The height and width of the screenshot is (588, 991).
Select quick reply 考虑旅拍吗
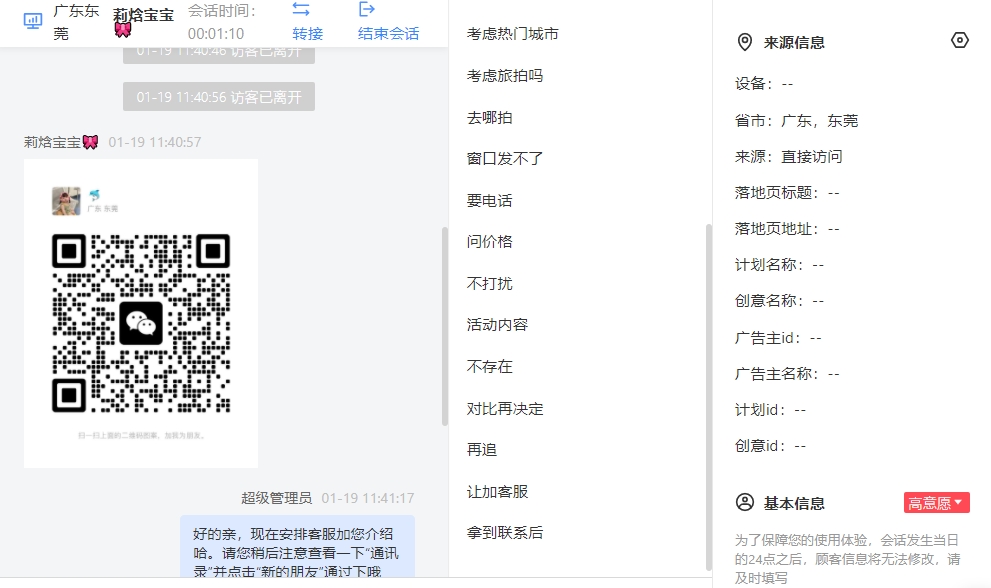pyautogui.click(x=505, y=76)
